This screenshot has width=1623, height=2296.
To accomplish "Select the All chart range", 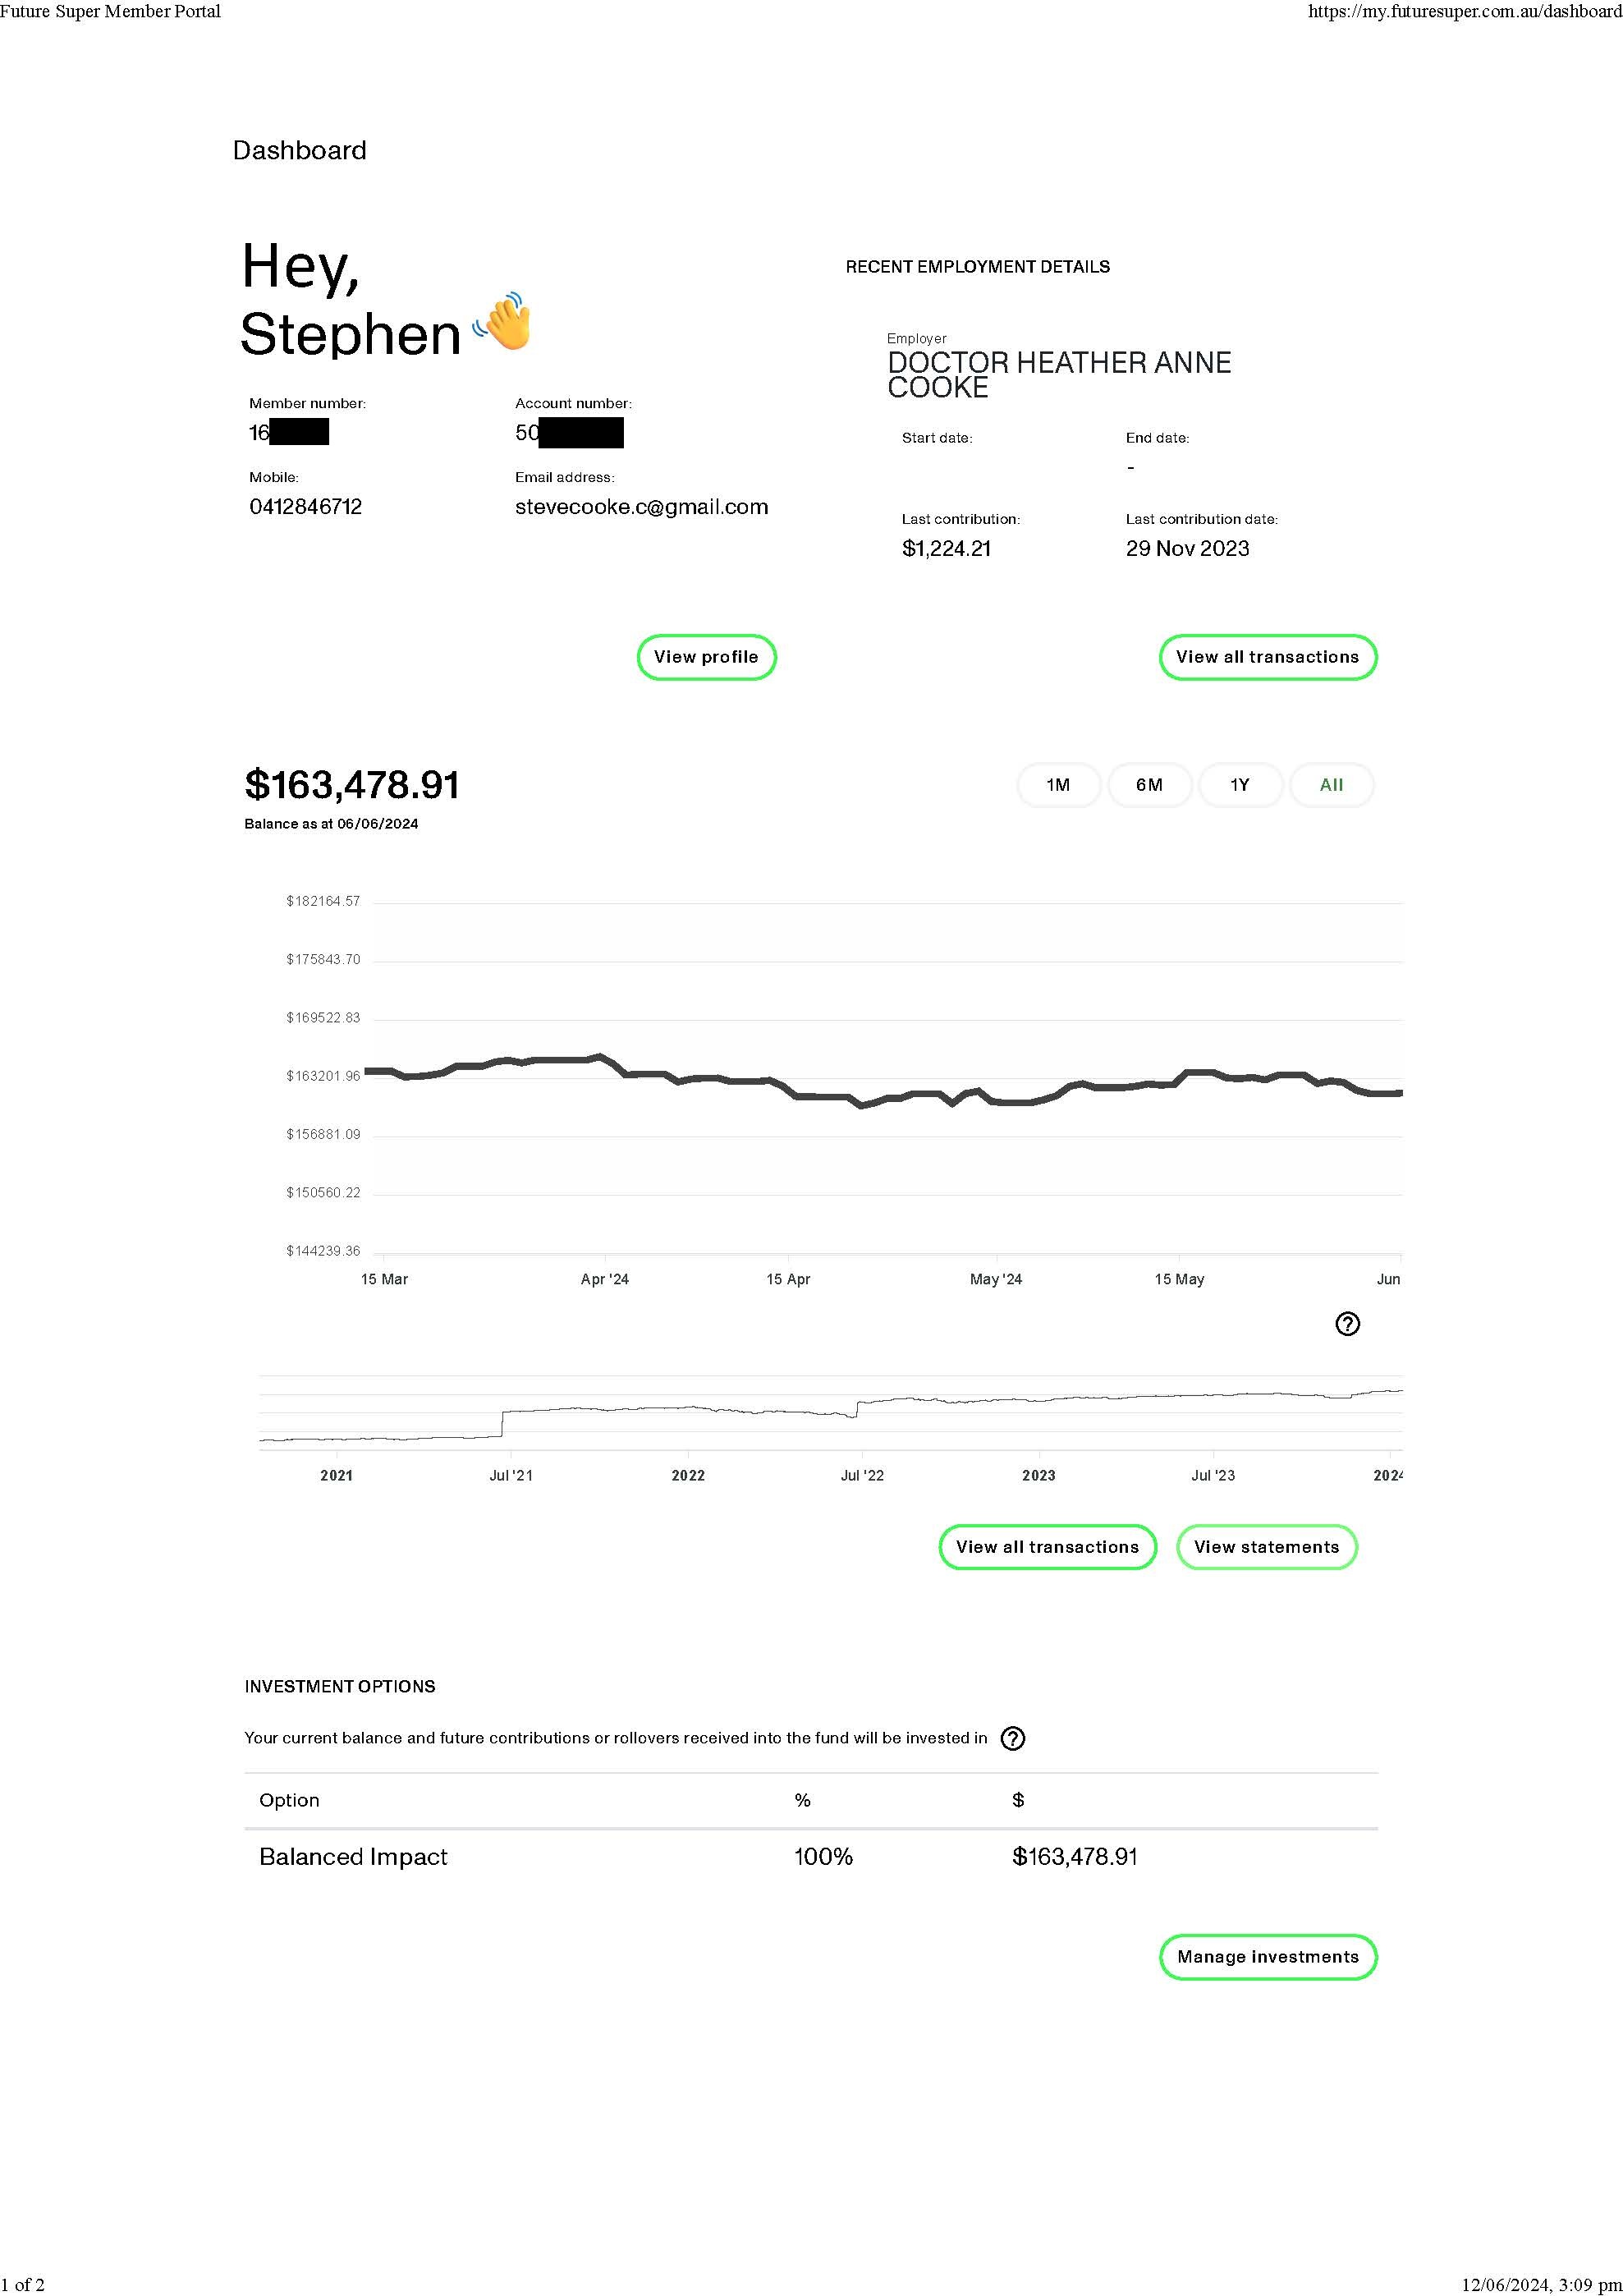I will [x=1331, y=785].
